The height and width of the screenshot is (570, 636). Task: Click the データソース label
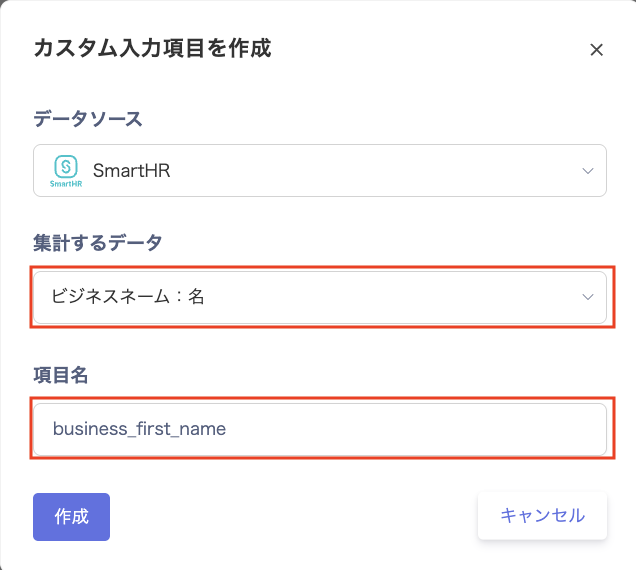click(88, 119)
